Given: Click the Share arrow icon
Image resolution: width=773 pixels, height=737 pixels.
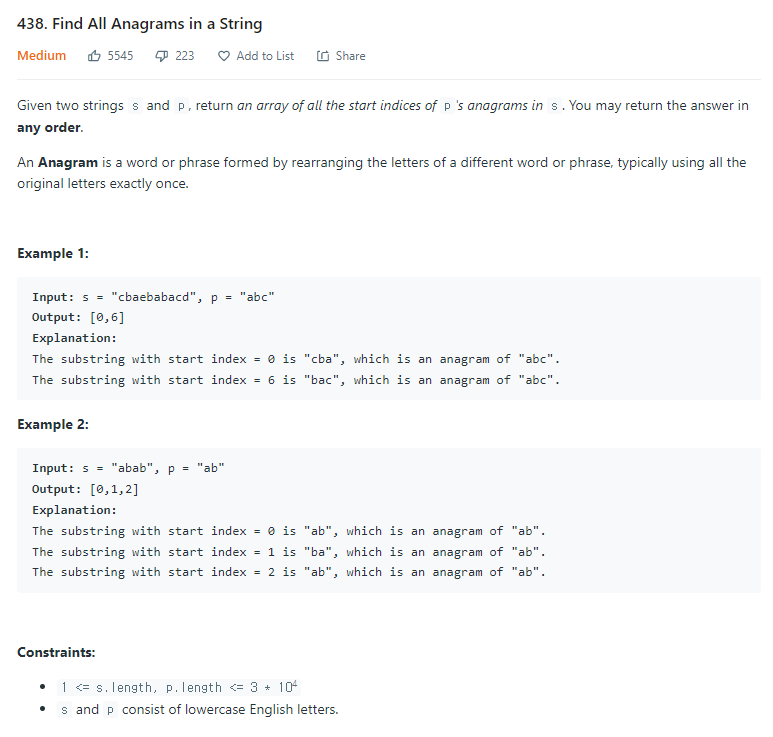Looking at the screenshot, I should (x=323, y=56).
